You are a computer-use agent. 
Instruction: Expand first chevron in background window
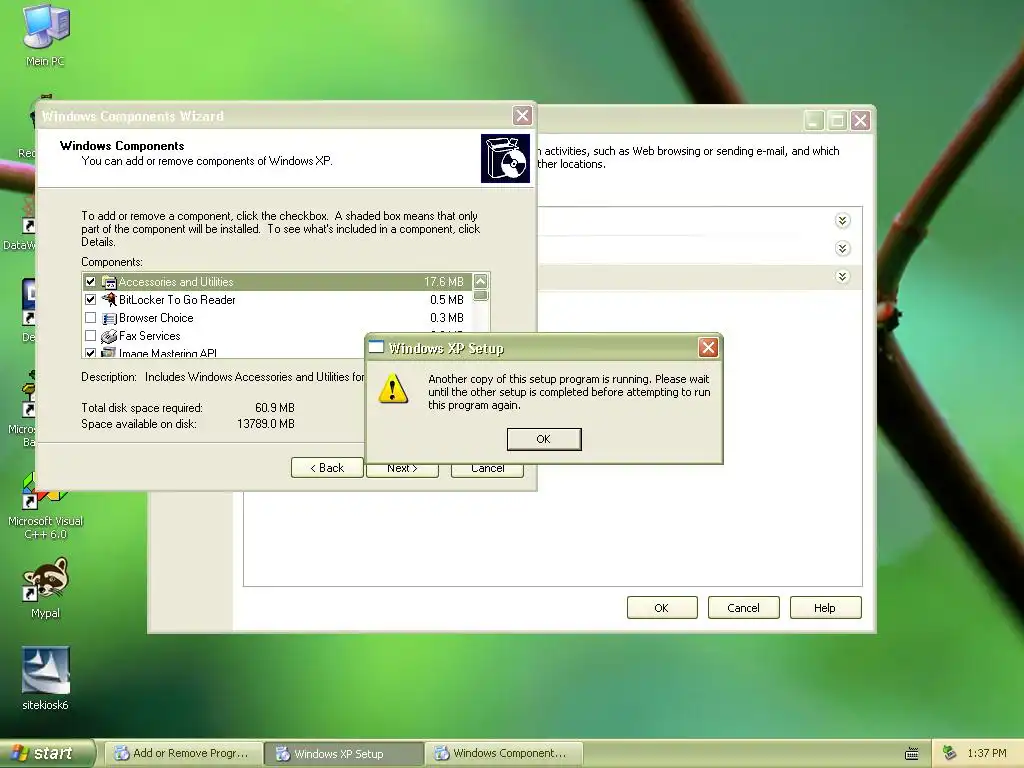pos(842,221)
